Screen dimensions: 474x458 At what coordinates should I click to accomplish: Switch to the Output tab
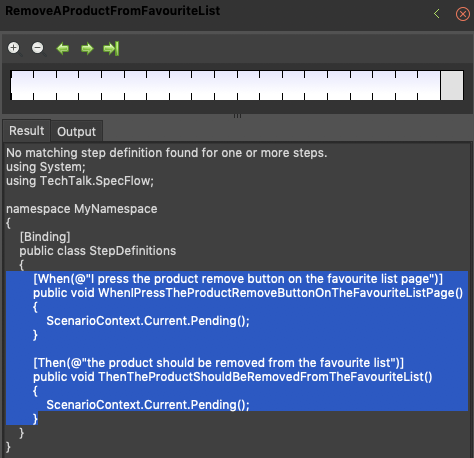pyautogui.click(x=76, y=132)
